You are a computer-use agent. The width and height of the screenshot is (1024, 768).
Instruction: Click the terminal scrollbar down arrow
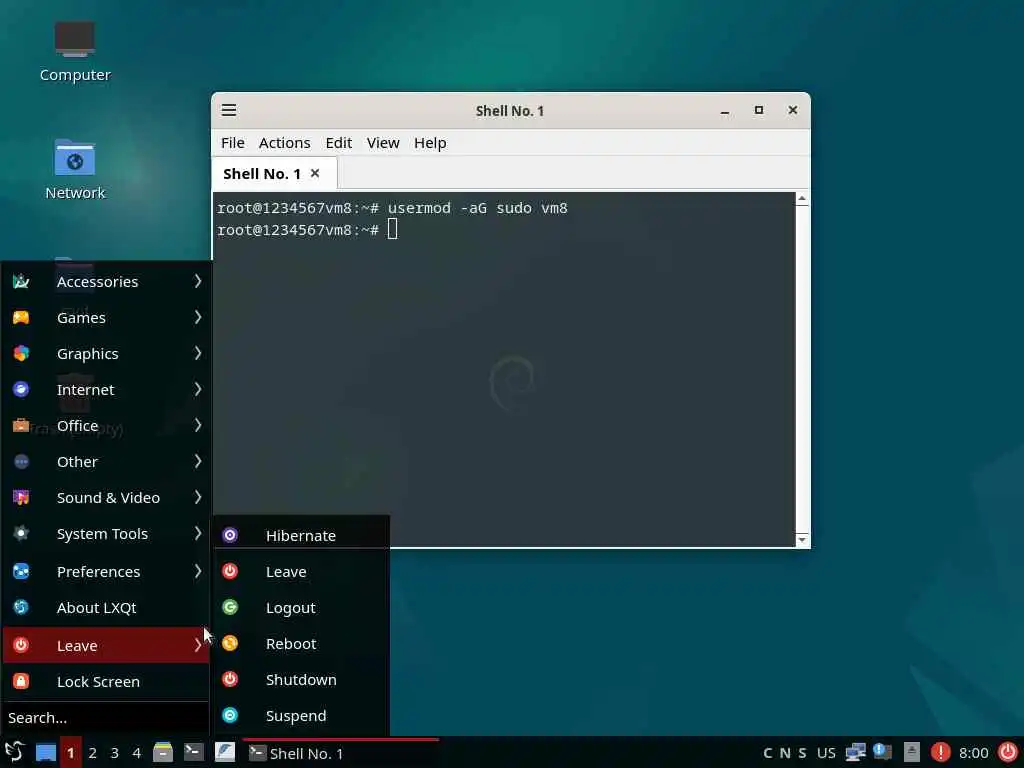pyautogui.click(x=802, y=539)
